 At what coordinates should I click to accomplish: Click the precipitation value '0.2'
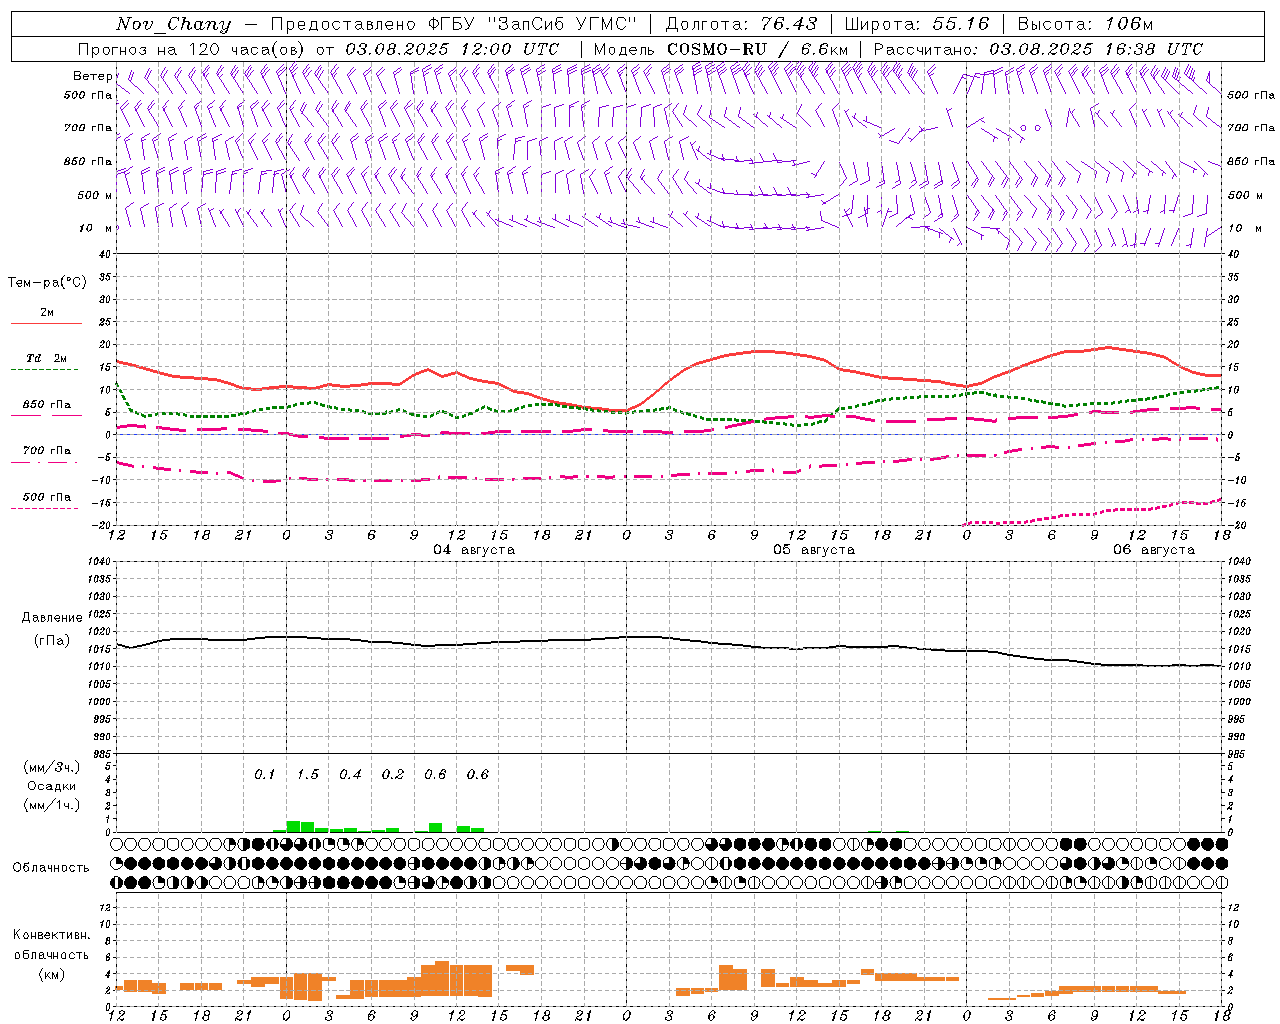393,774
